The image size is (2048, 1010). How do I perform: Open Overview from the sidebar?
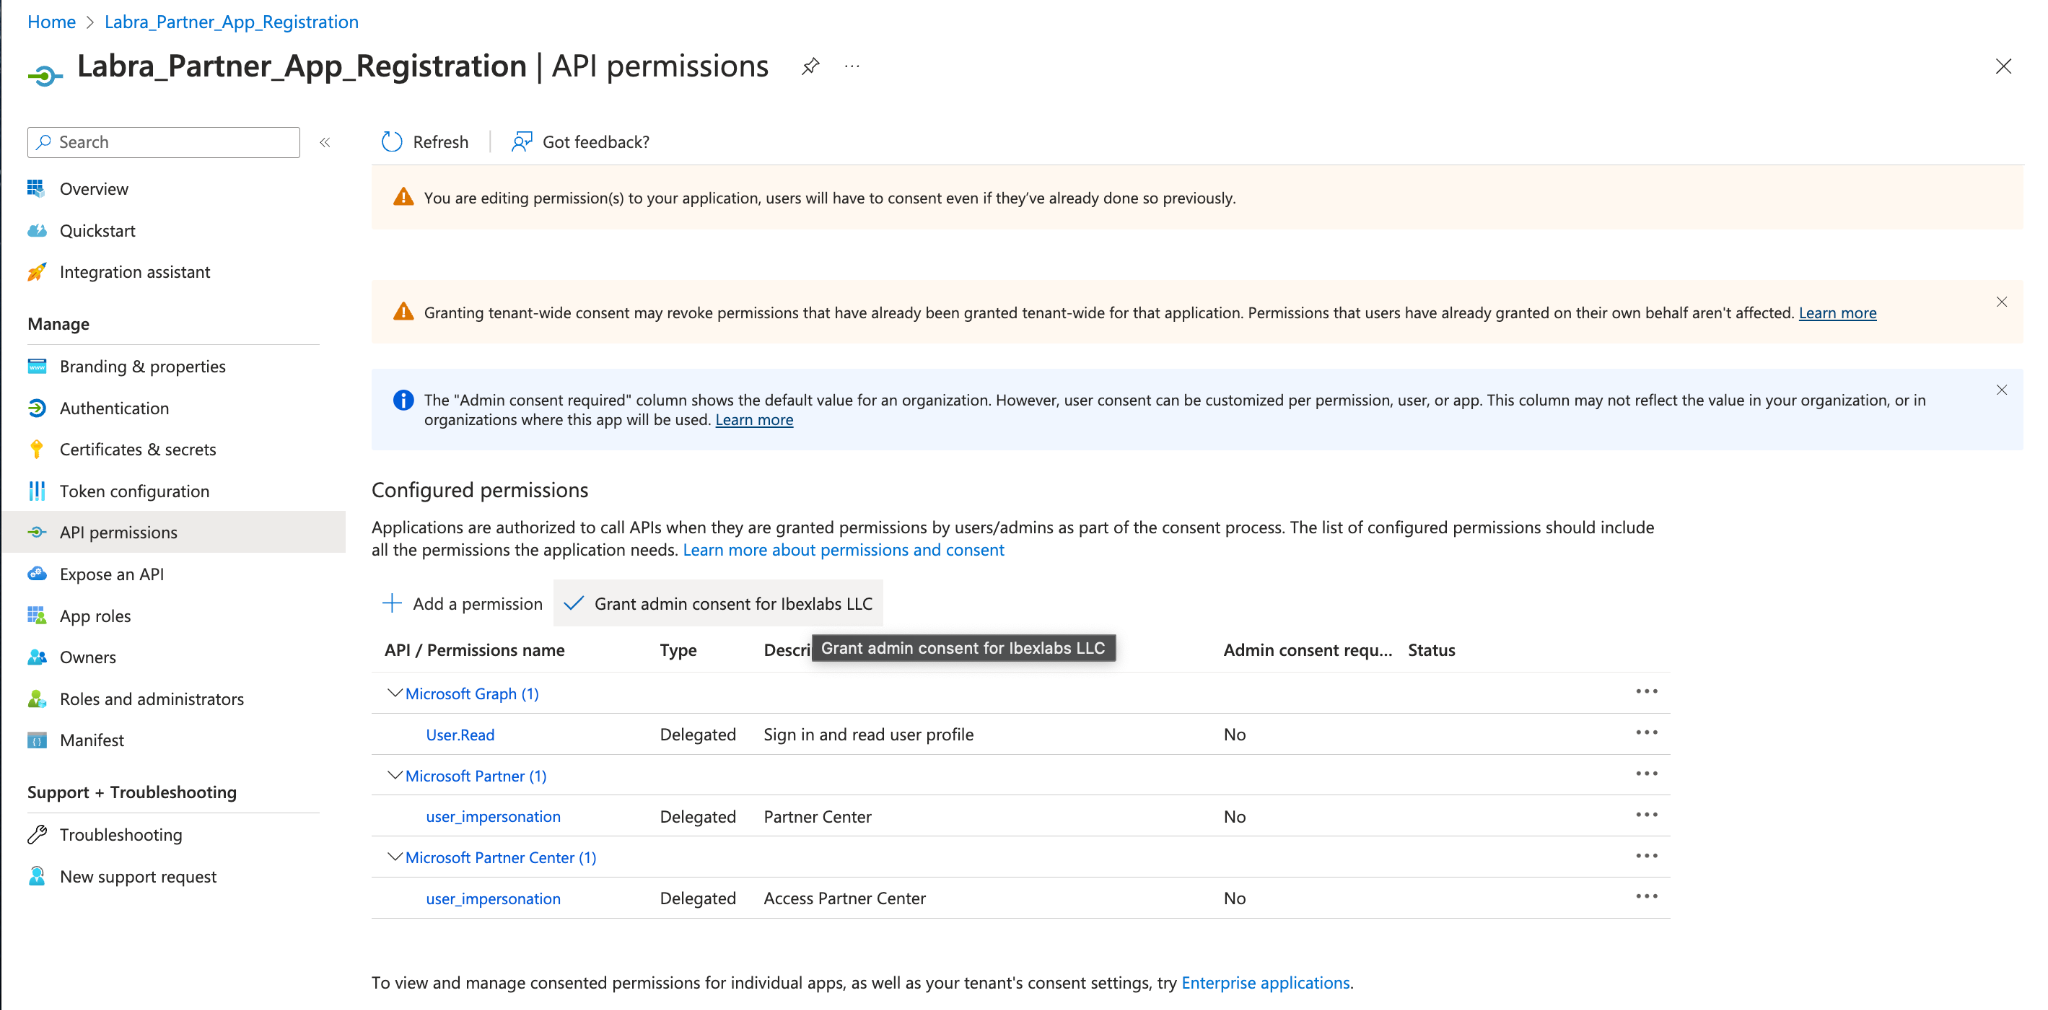(x=94, y=189)
